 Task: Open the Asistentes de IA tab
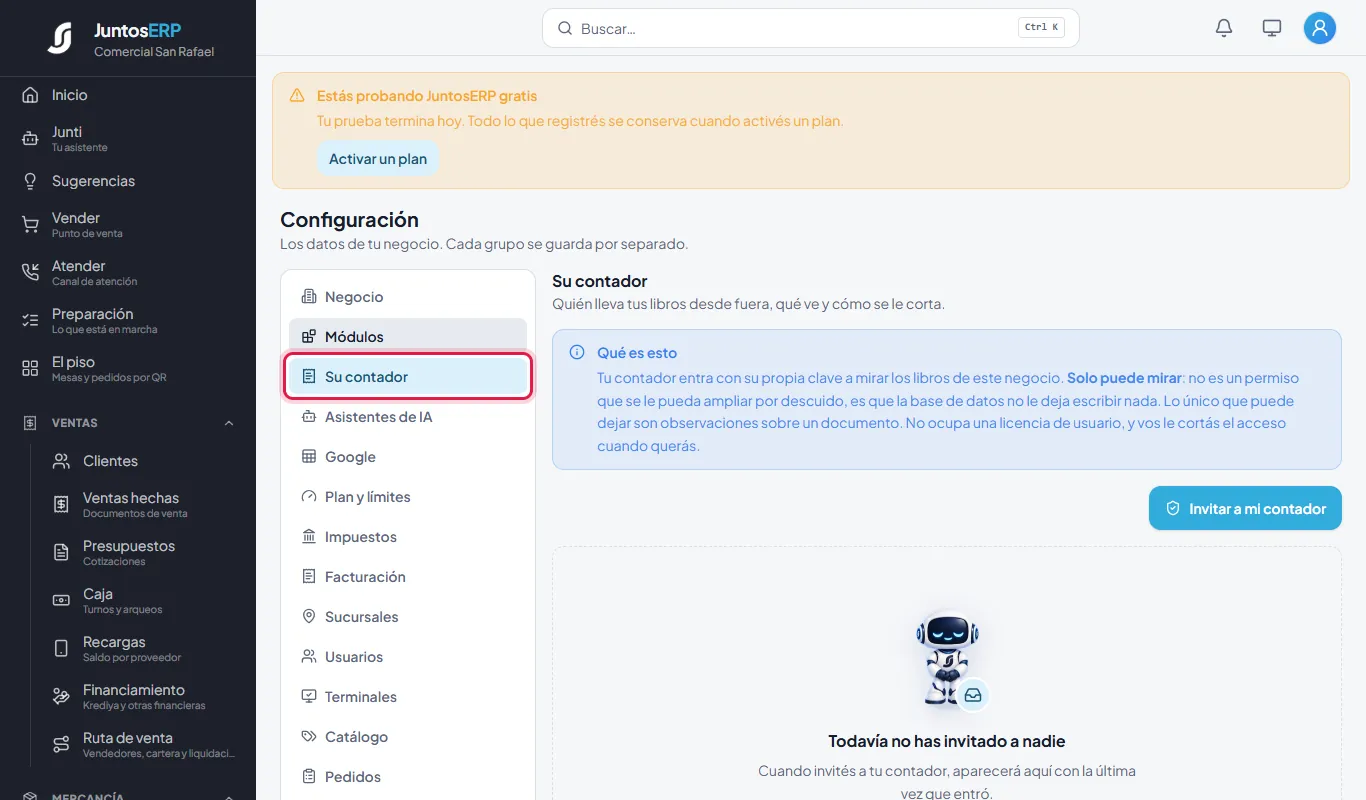[408, 417]
